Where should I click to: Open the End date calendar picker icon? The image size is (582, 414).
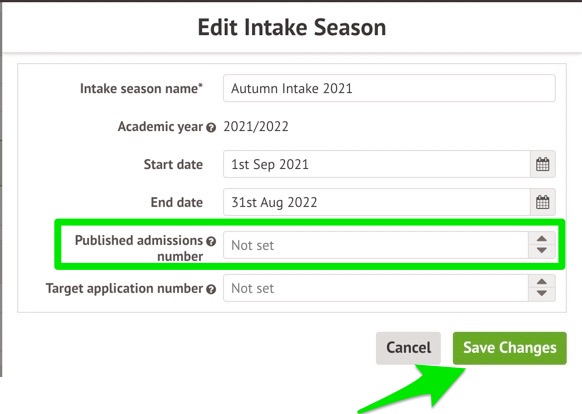coord(543,202)
